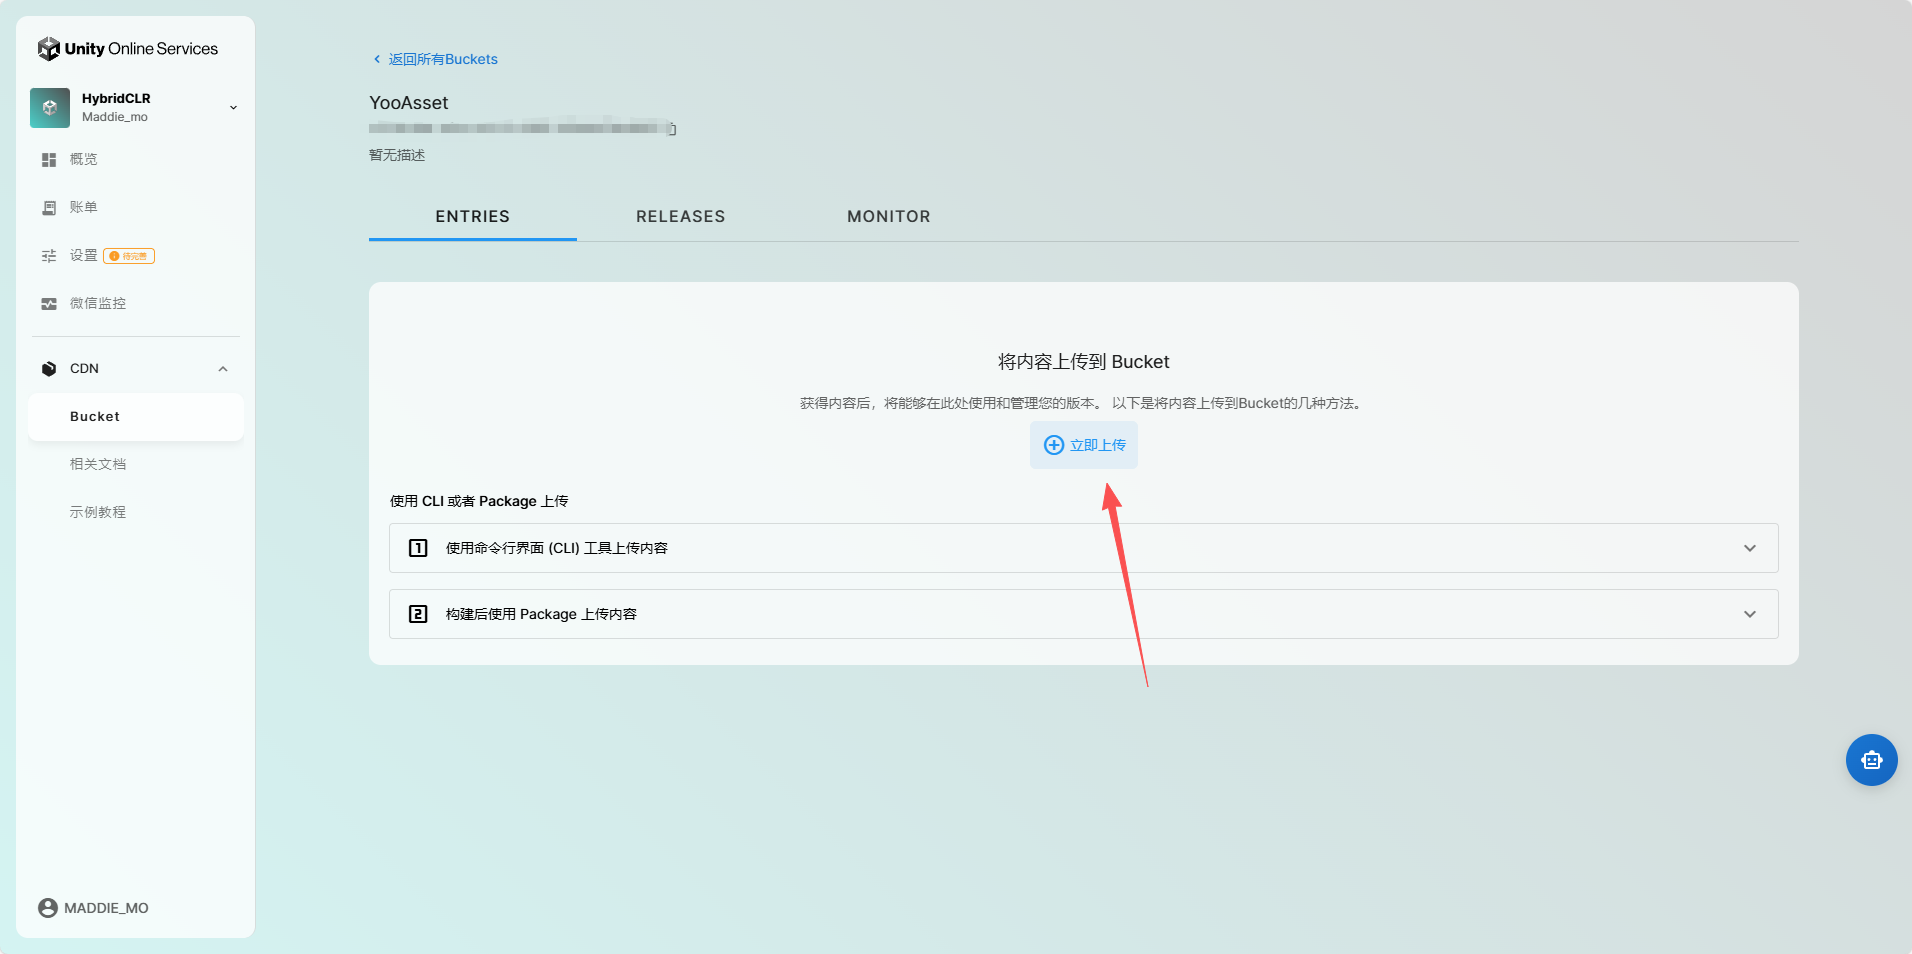
Task: Switch to the ENTRIES tab
Action: click(x=473, y=217)
